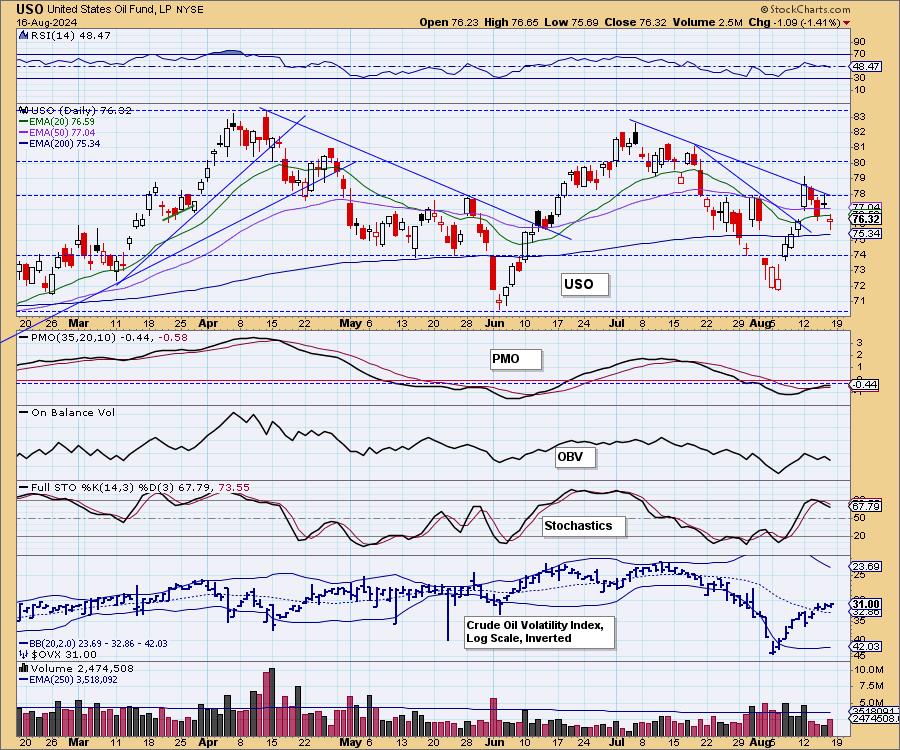Click the Aug label on bottom date axis

click(x=761, y=742)
